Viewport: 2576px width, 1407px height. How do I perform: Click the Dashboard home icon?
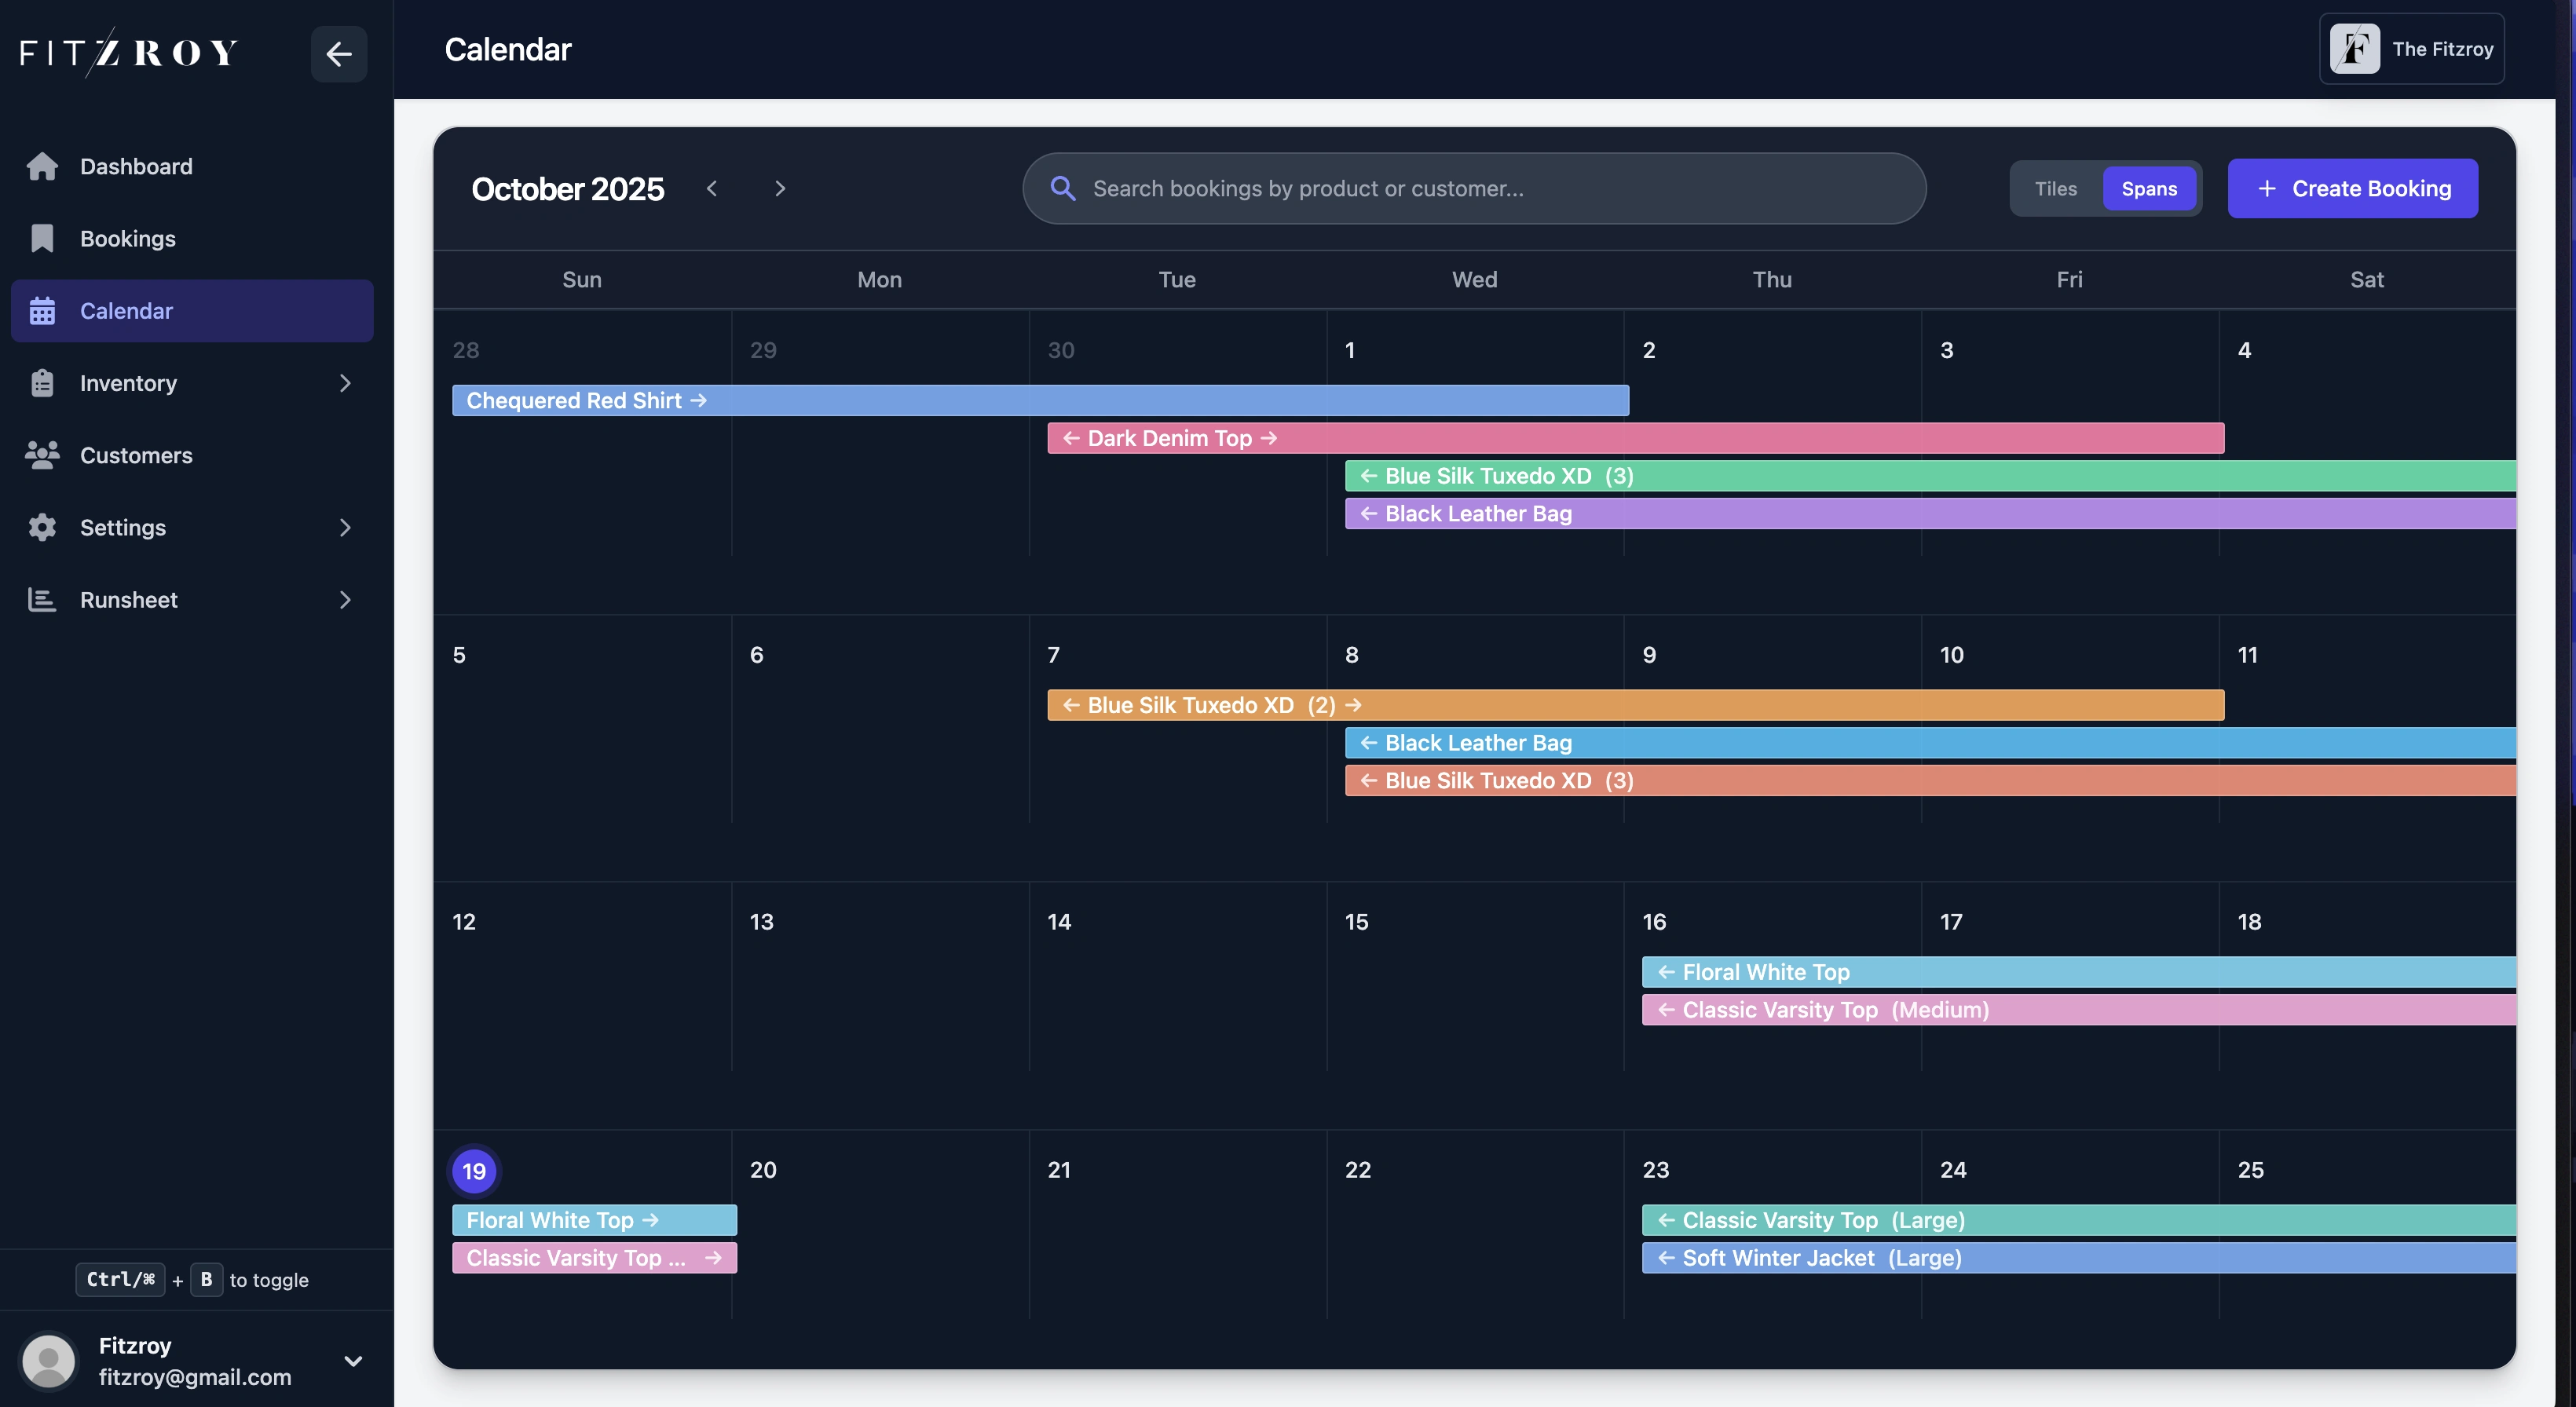(42, 166)
